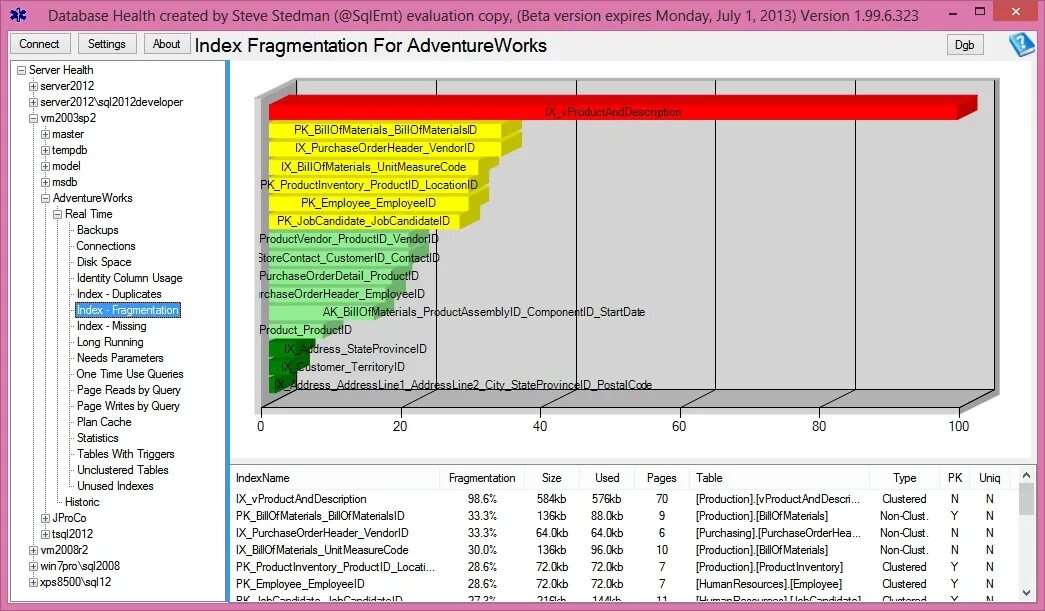Expand the server2012 node

(32, 85)
